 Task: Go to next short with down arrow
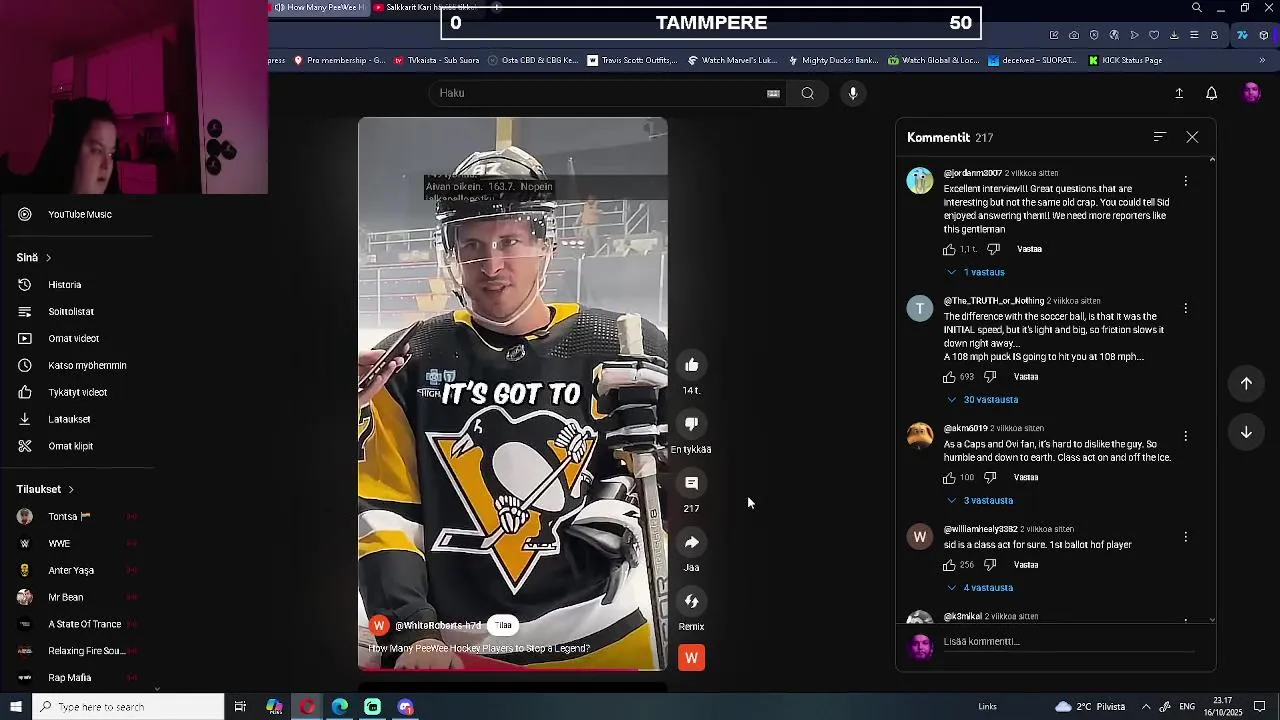(x=1246, y=432)
